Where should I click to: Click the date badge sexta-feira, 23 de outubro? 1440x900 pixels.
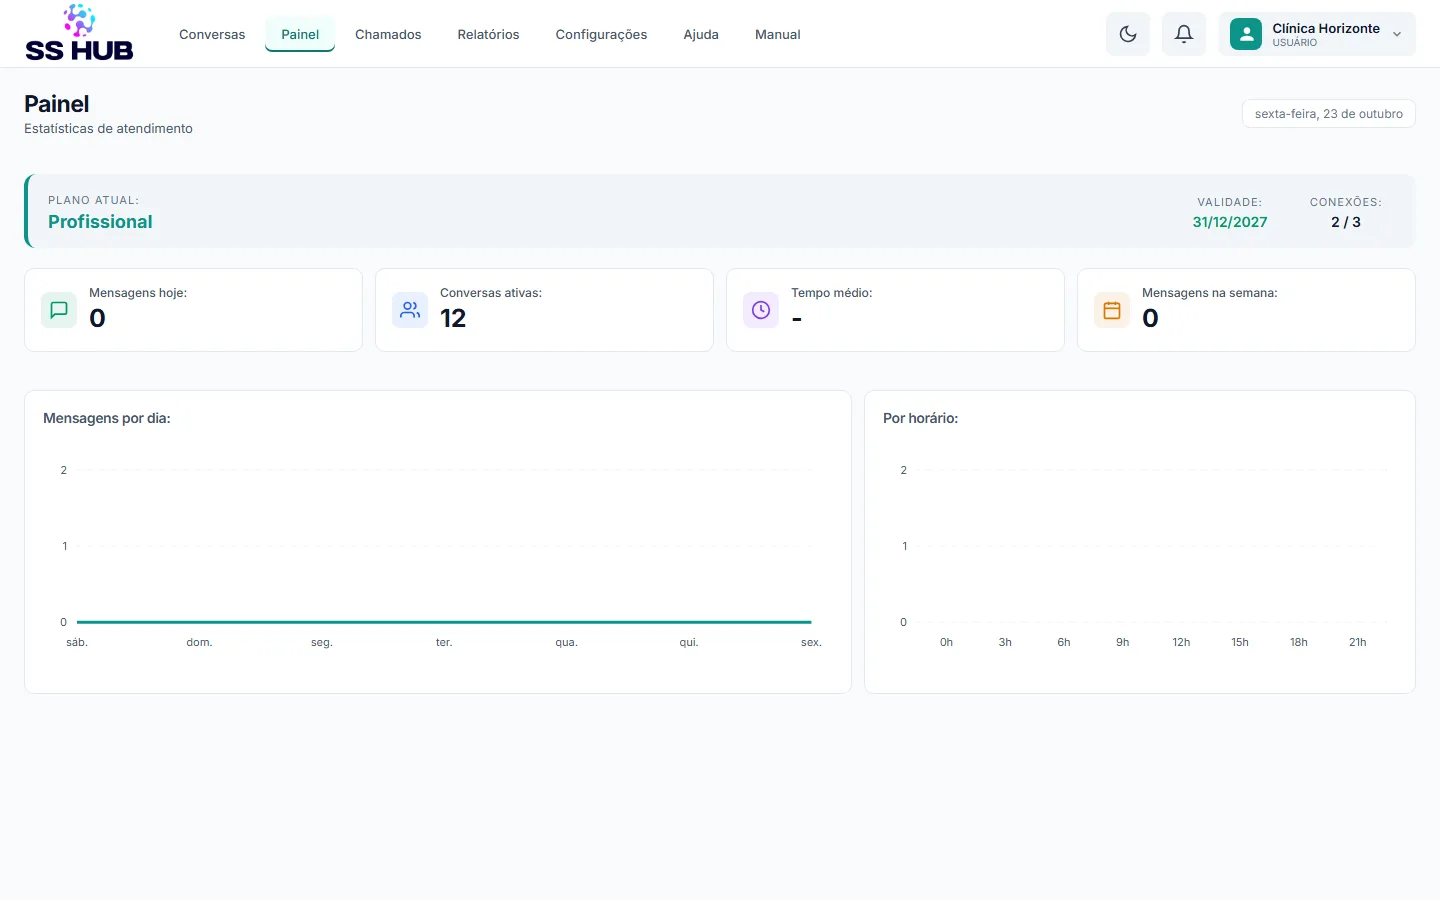(x=1328, y=114)
